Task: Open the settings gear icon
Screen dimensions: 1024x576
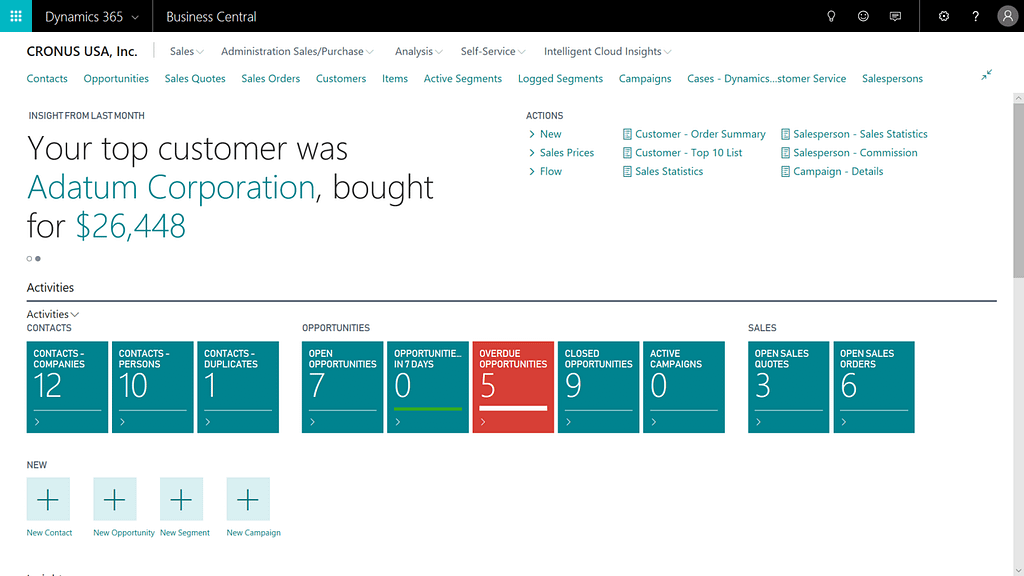Action: pos(944,16)
